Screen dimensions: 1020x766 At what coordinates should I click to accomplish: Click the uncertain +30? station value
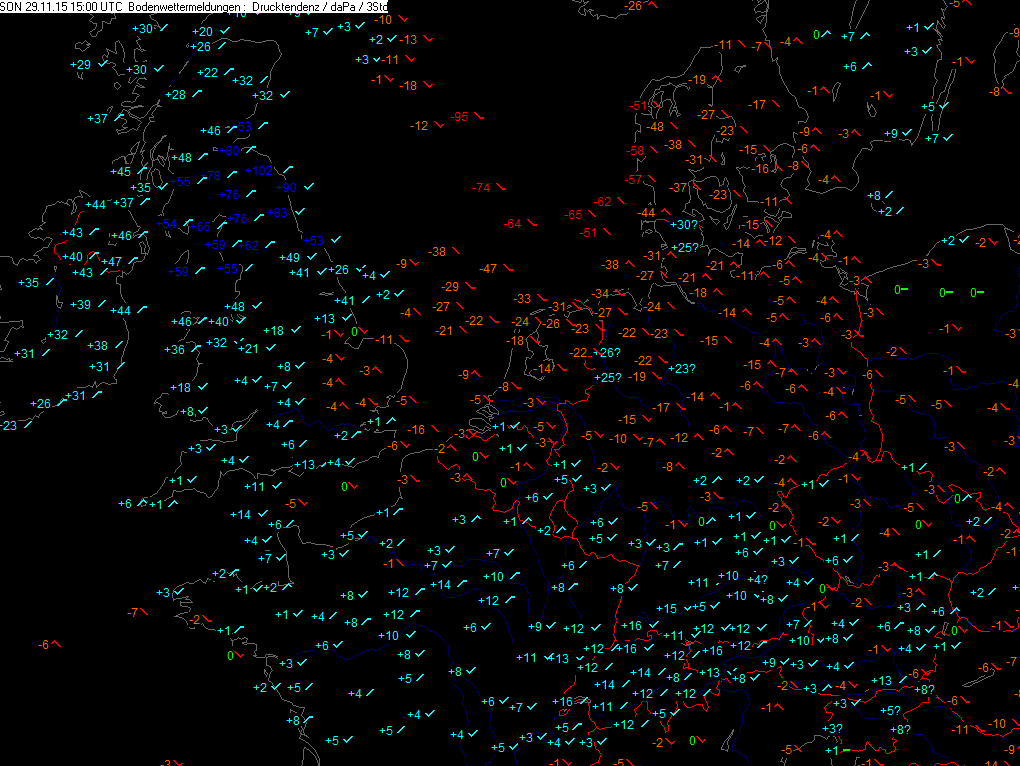point(684,226)
